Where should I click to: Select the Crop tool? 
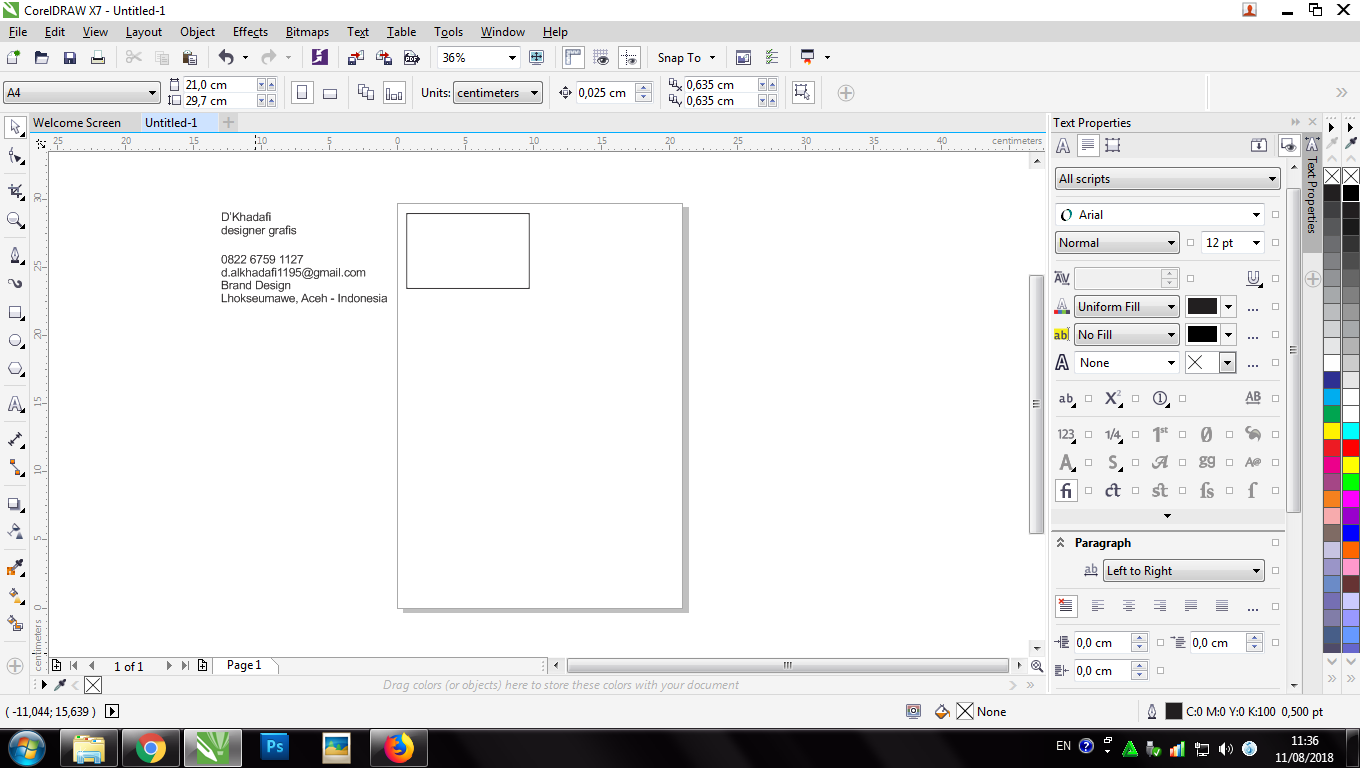pos(16,190)
